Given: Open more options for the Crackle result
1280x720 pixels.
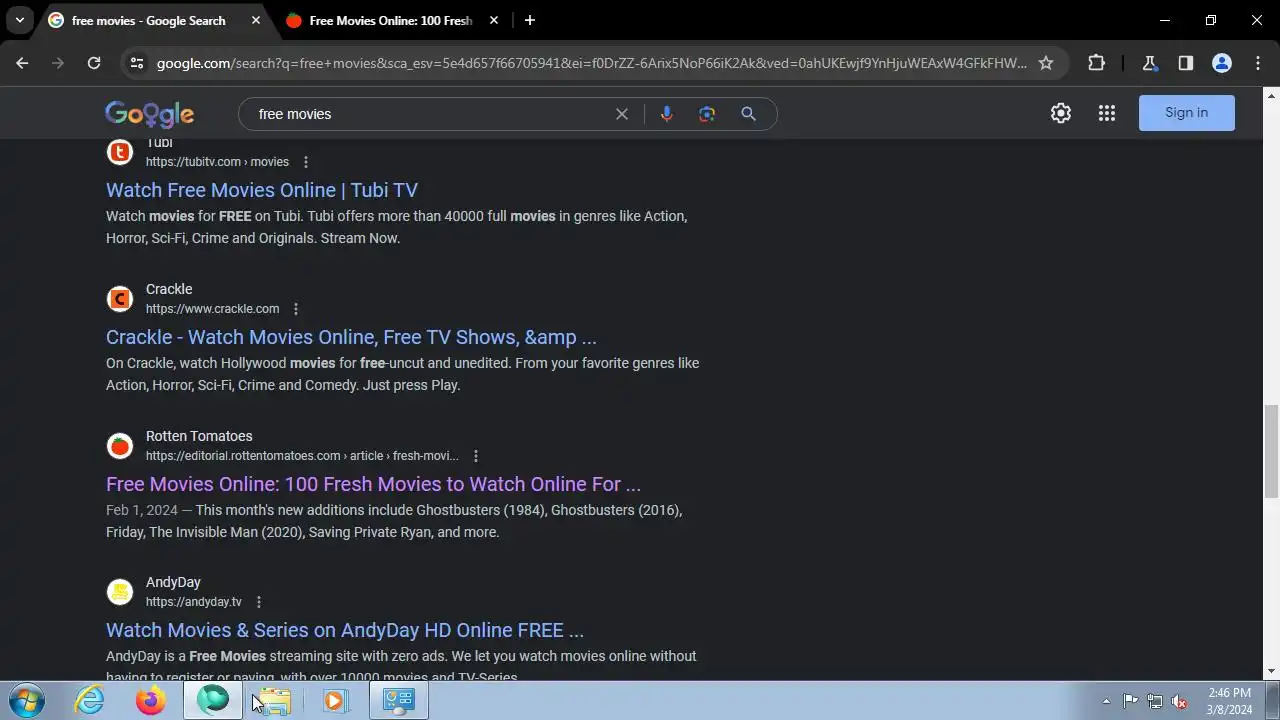Looking at the screenshot, I should [x=295, y=309].
